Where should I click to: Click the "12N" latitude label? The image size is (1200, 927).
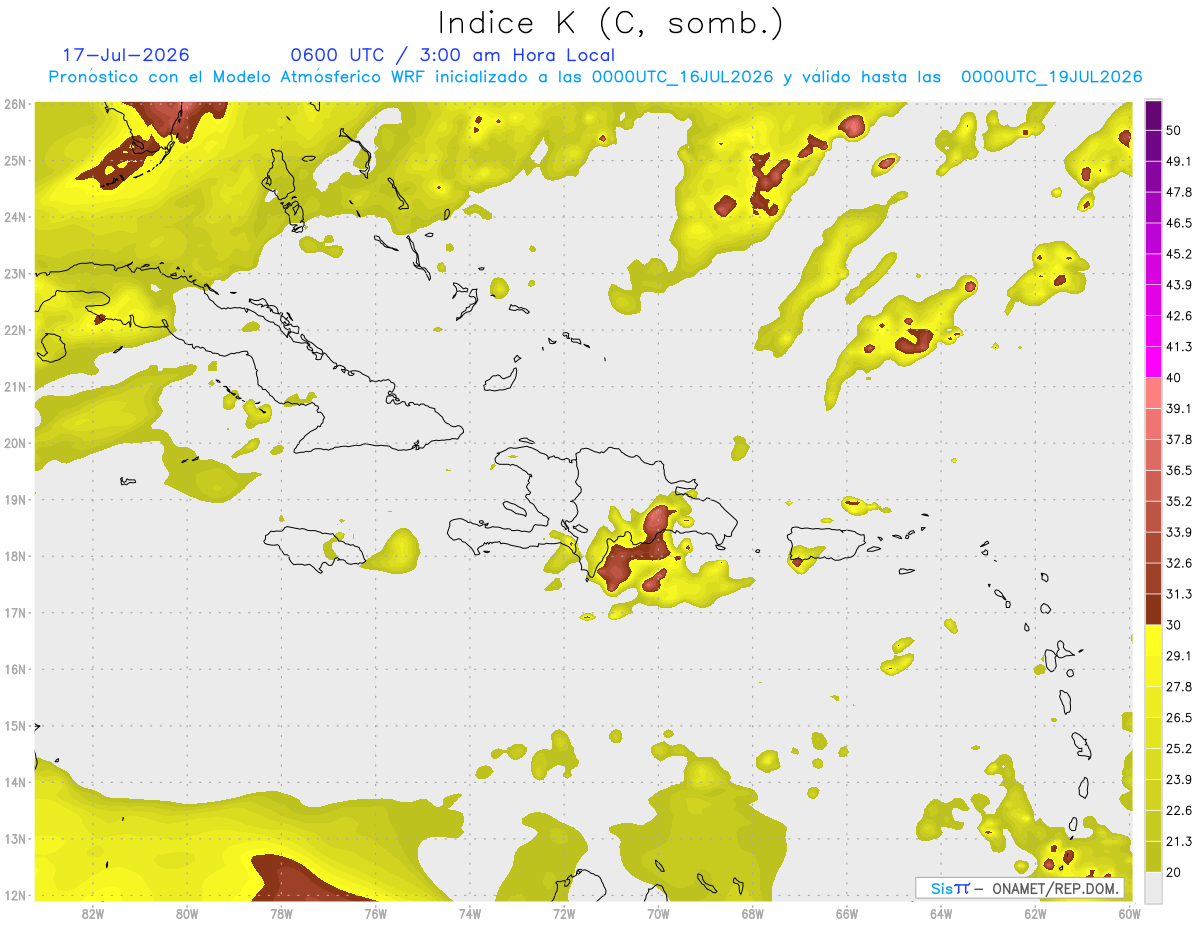[x=15, y=895]
